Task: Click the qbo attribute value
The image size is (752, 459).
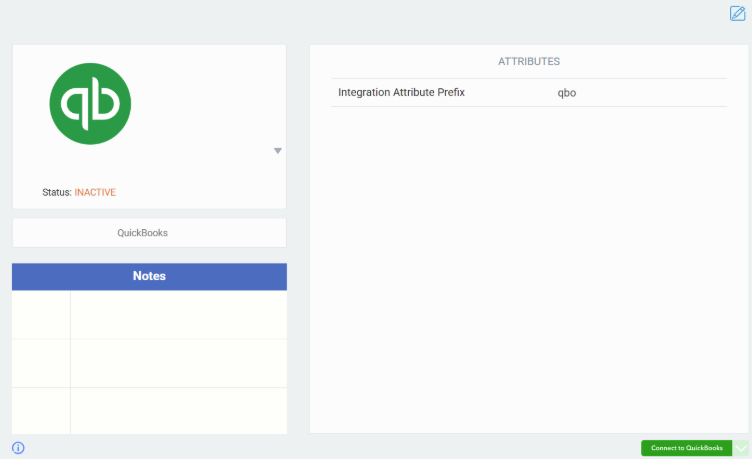Action: [567, 93]
